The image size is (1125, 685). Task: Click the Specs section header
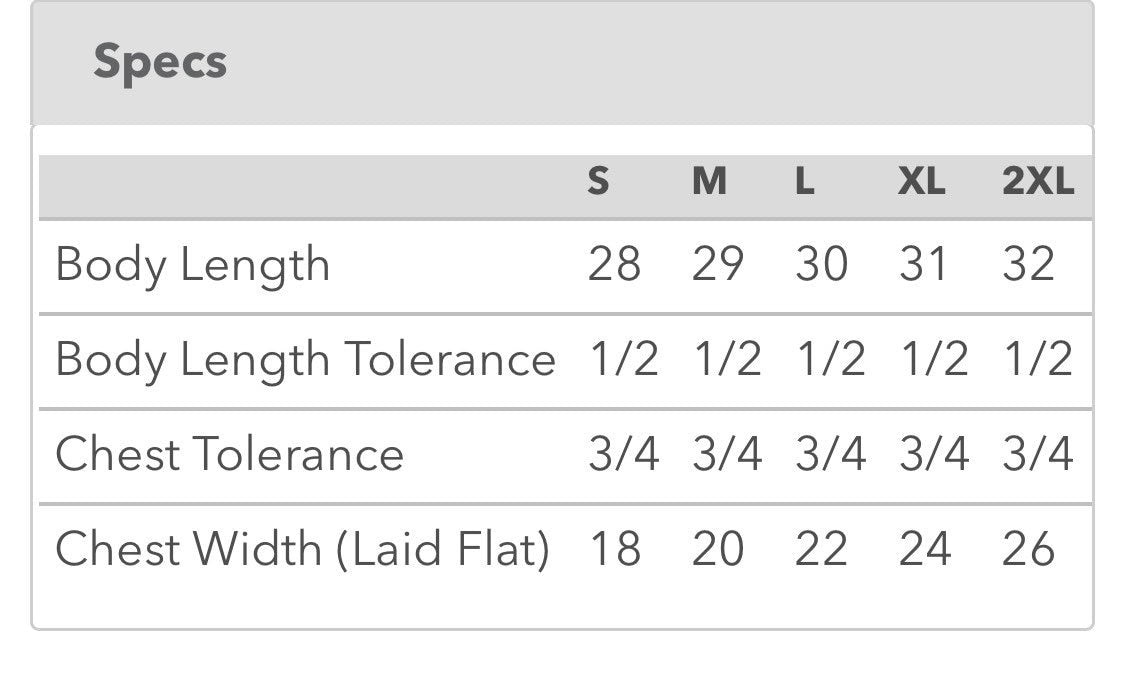pos(160,62)
